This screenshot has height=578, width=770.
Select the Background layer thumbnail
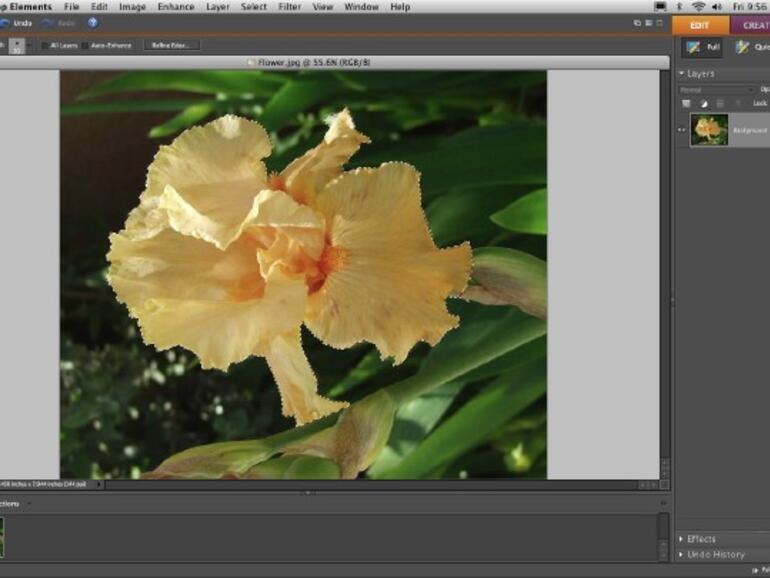[709, 130]
